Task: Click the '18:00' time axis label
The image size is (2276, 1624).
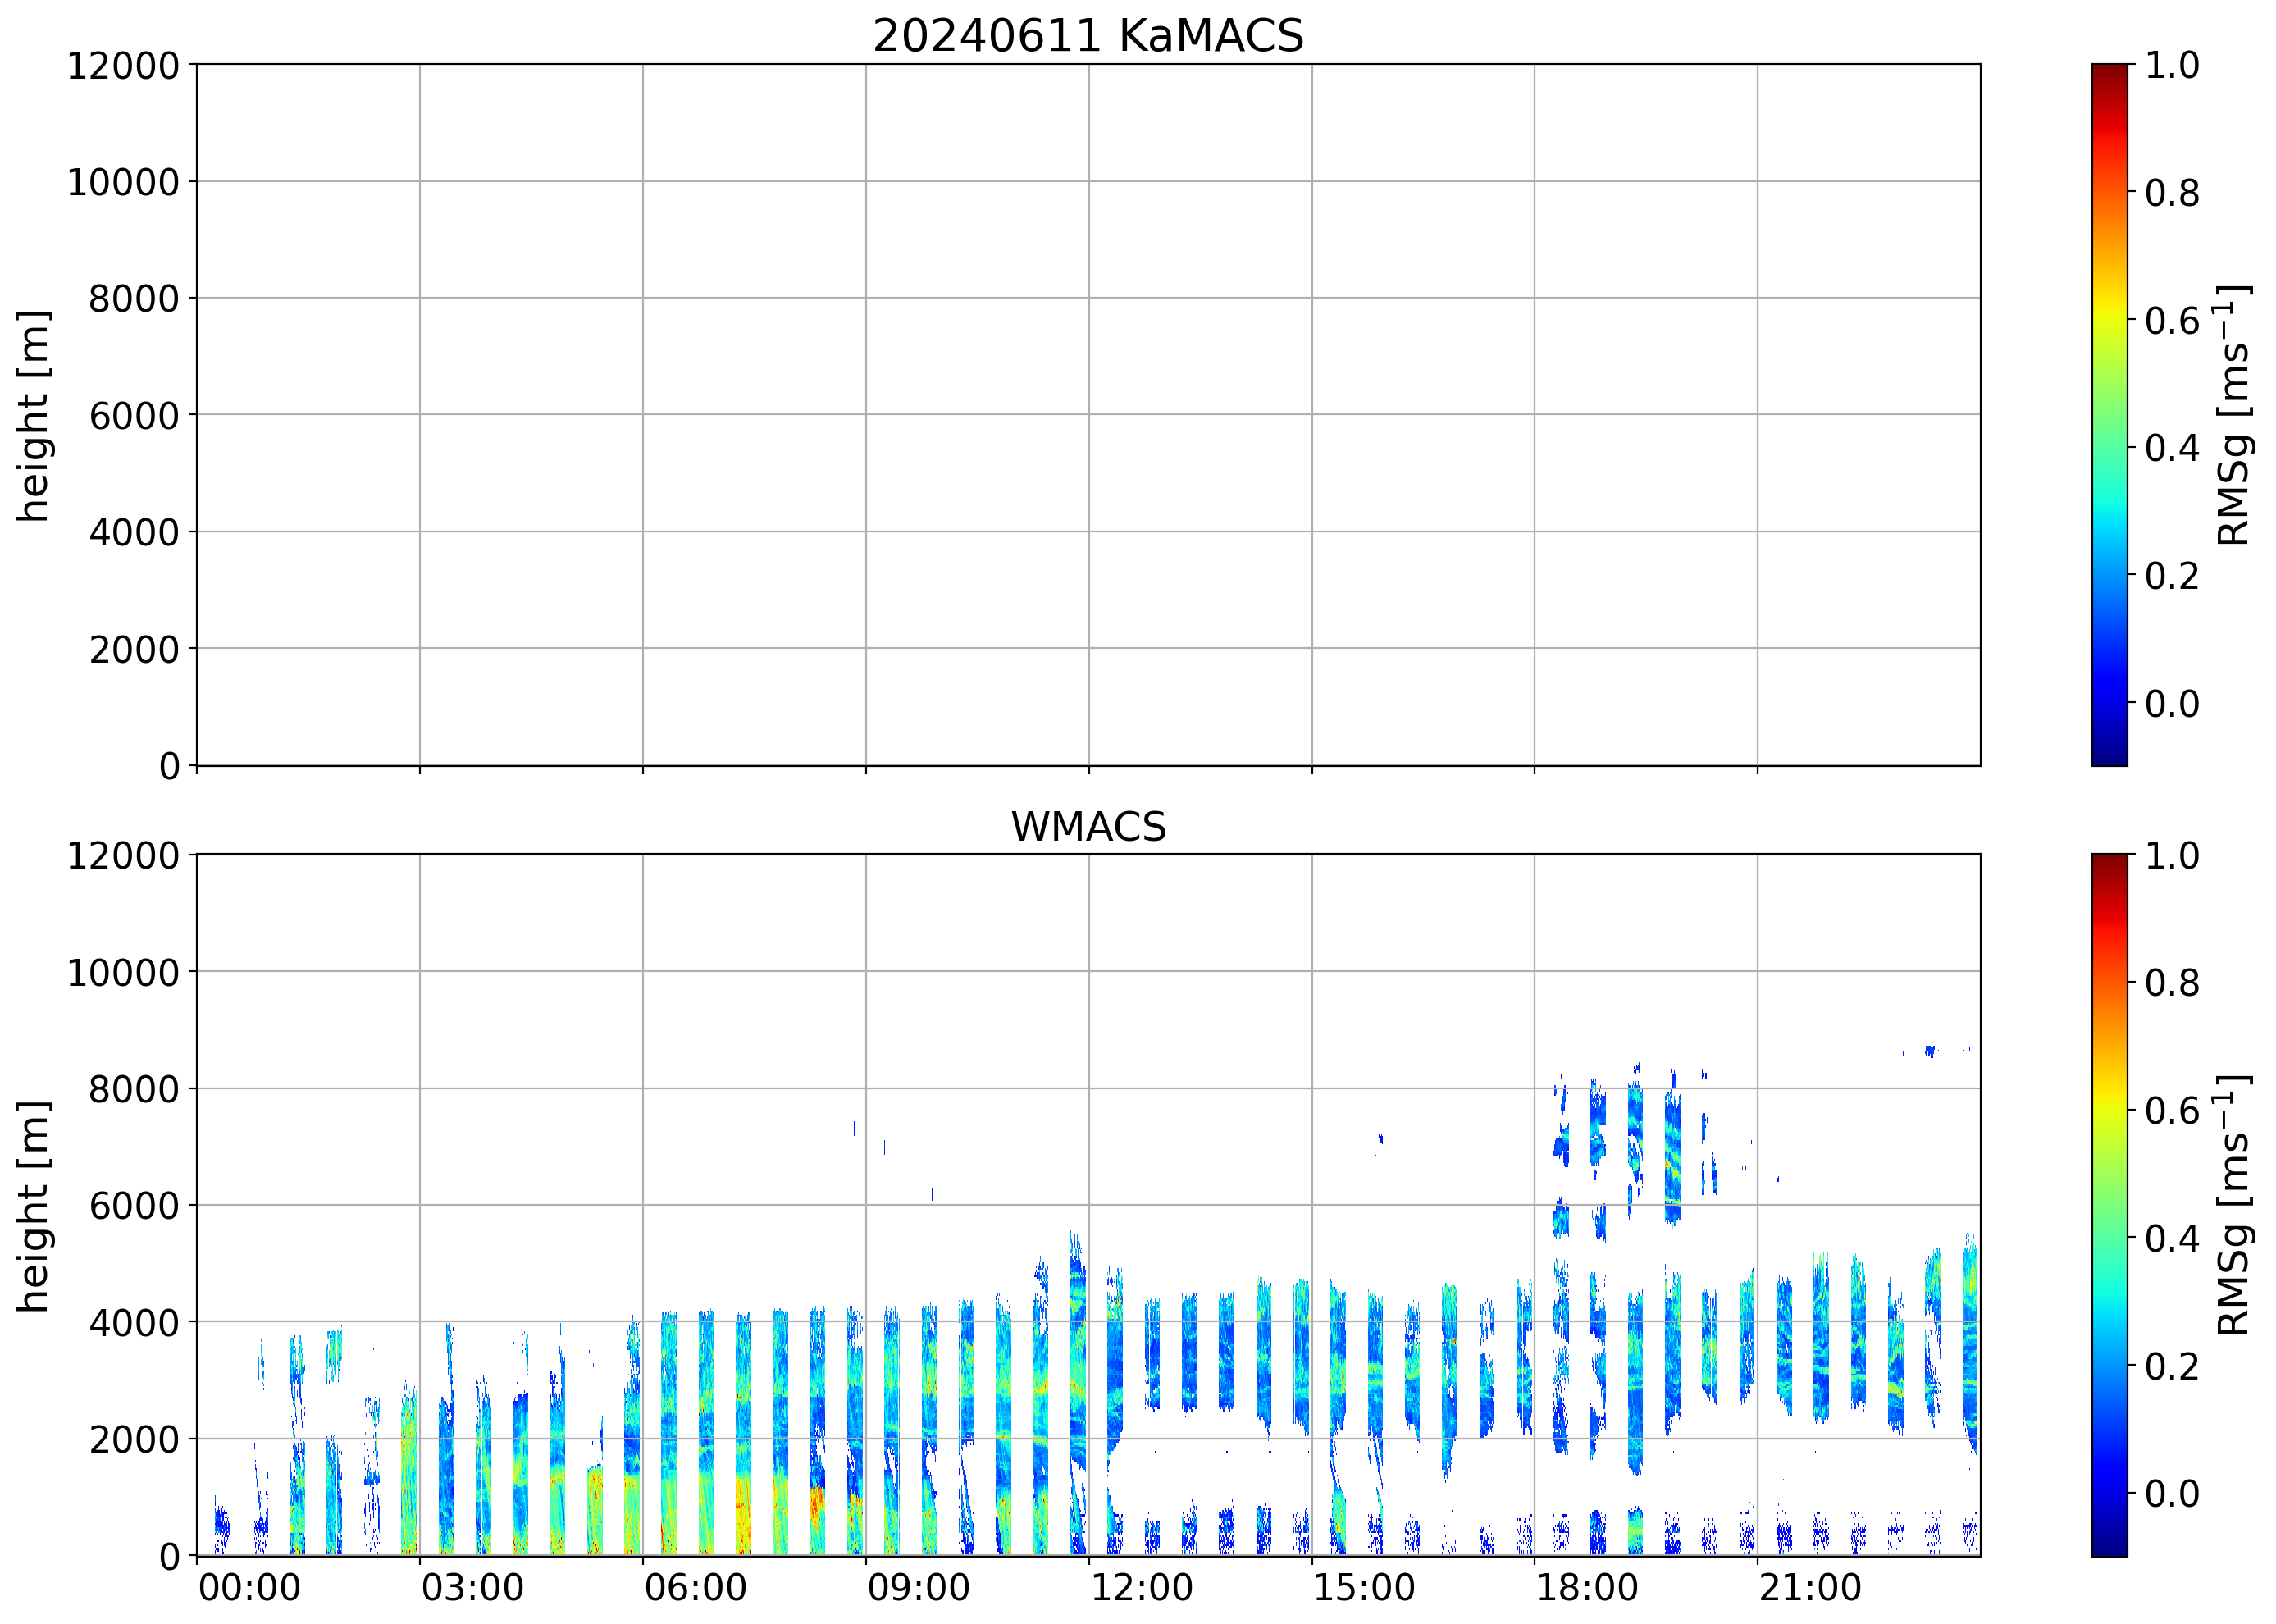Action: click(1587, 1588)
